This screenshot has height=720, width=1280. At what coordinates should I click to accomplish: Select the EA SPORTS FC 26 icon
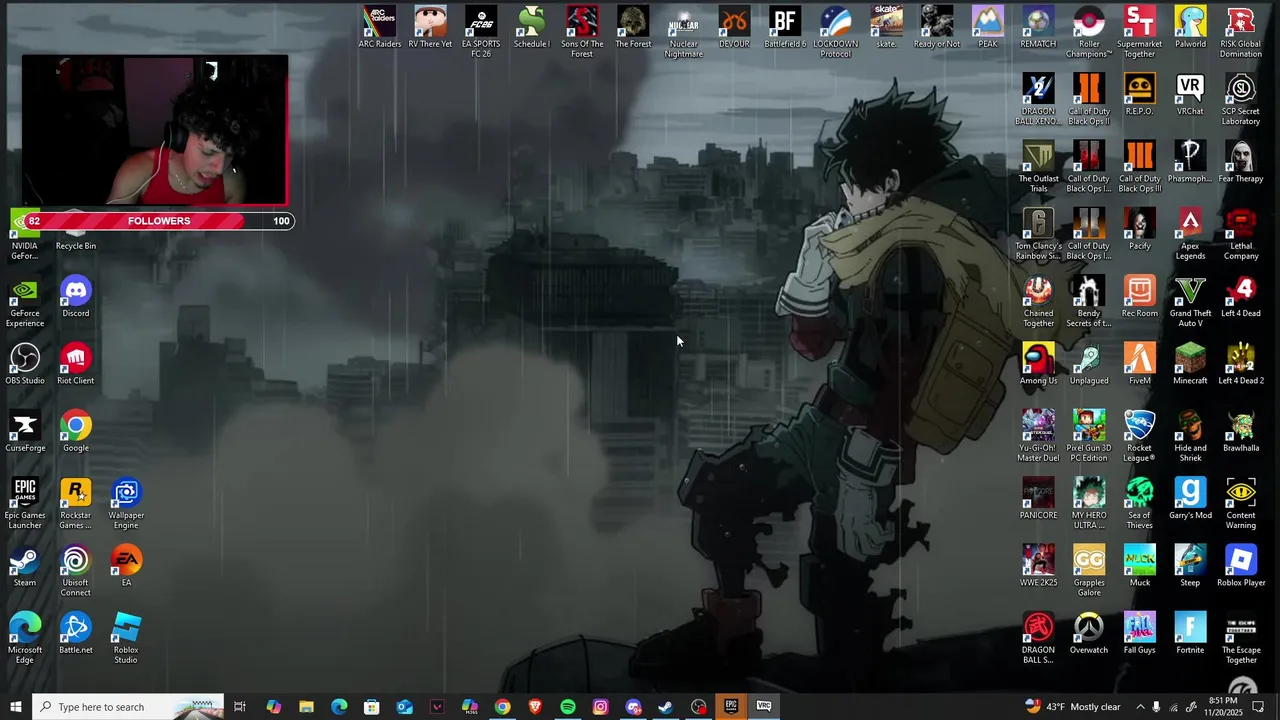(481, 32)
